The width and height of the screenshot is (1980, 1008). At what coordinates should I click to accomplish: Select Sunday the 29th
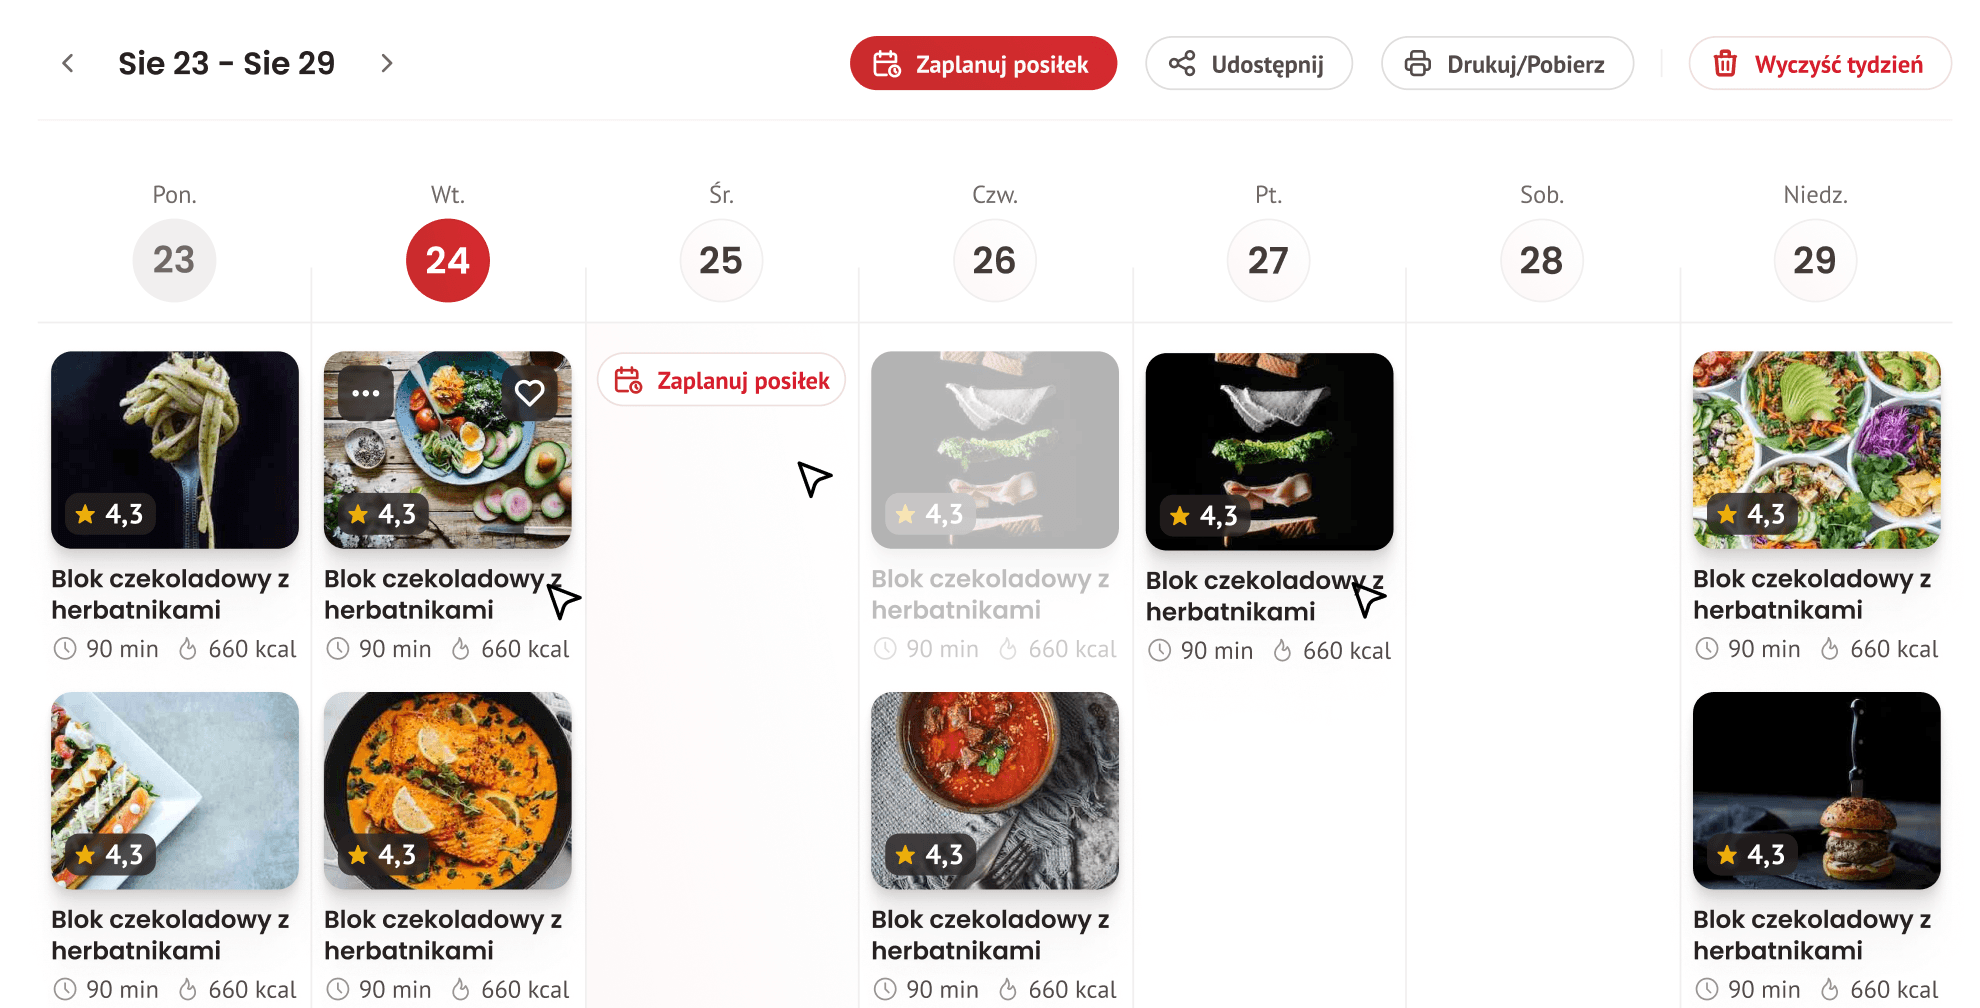pyautogui.click(x=1815, y=260)
